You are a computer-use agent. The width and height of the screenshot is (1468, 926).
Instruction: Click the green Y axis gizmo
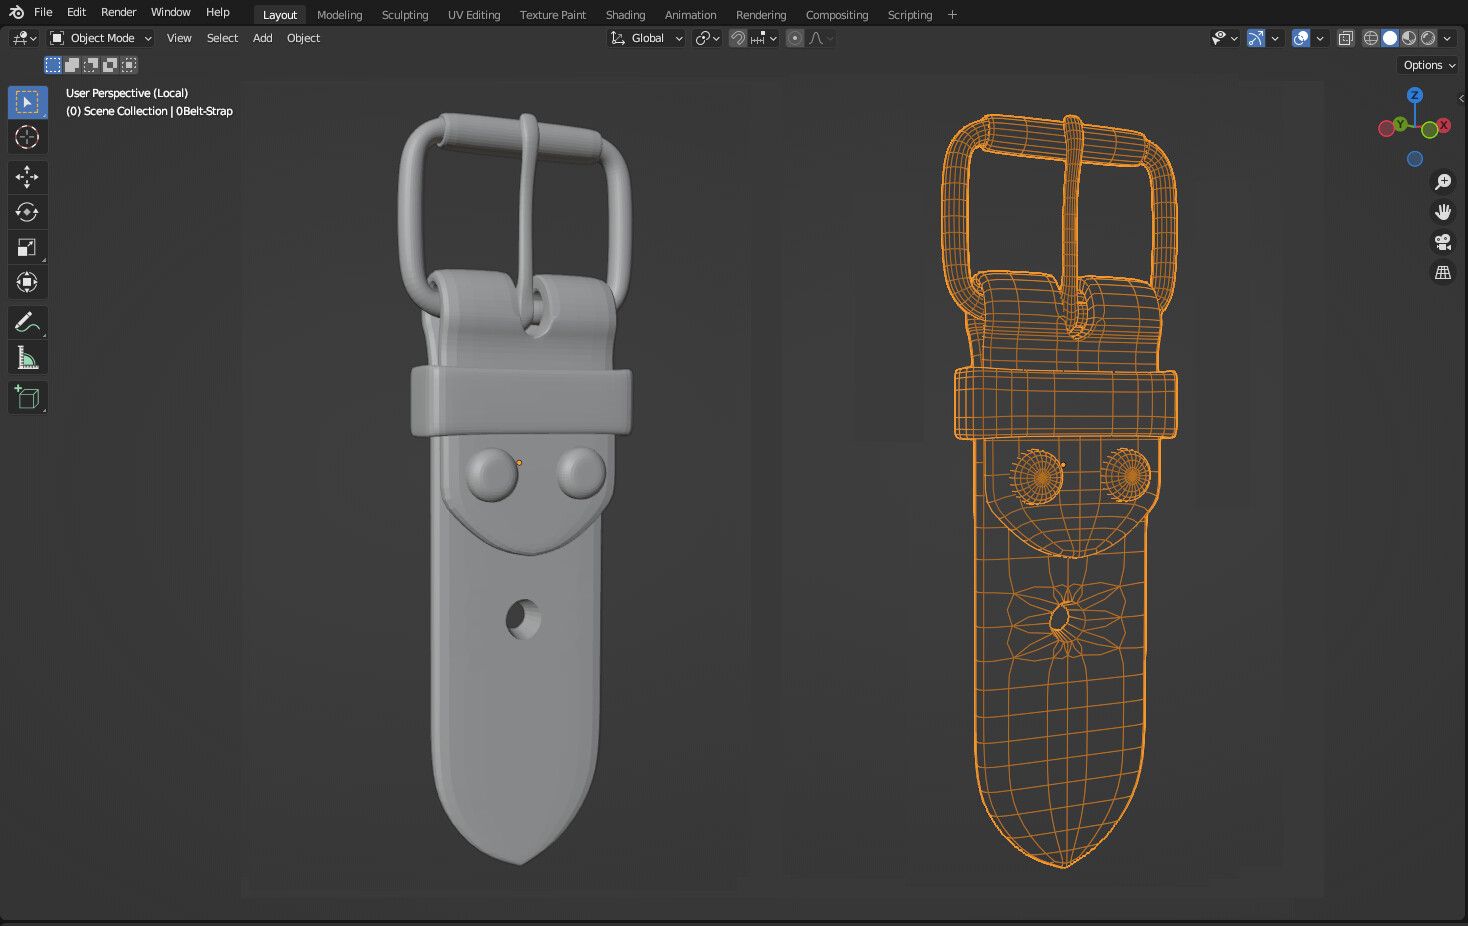[x=1400, y=124]
